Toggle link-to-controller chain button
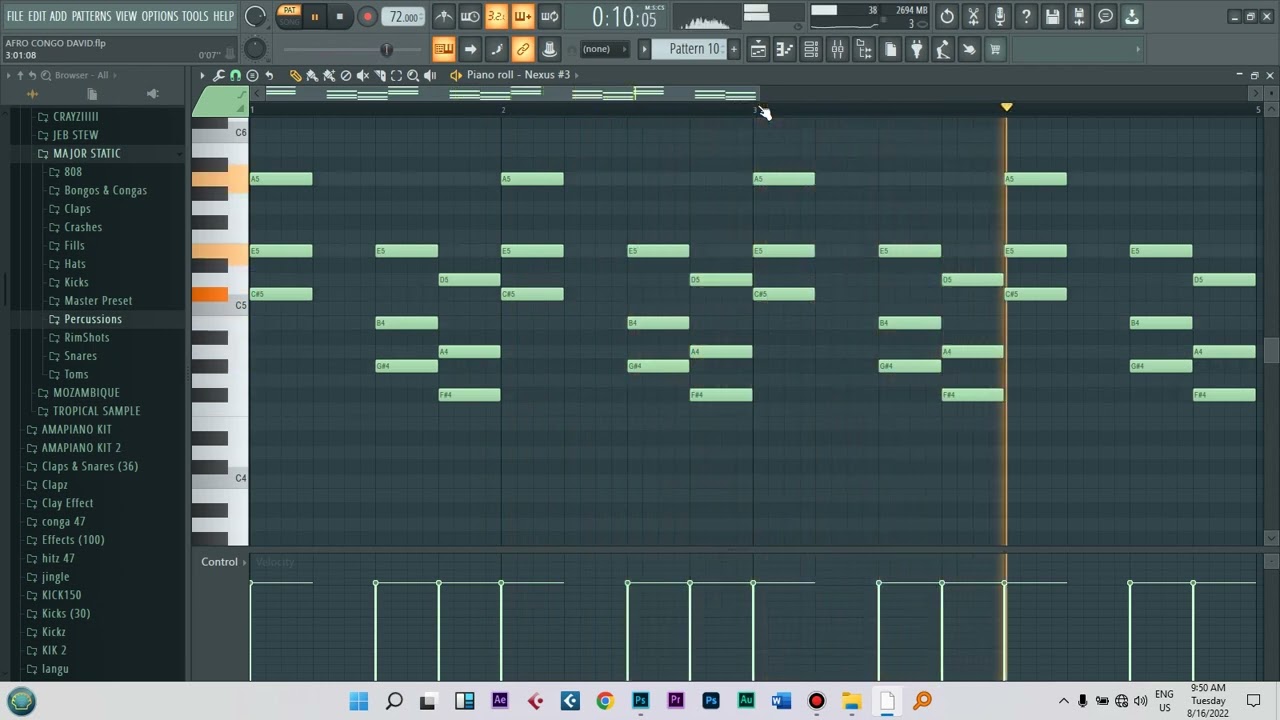 click(523, 49)
